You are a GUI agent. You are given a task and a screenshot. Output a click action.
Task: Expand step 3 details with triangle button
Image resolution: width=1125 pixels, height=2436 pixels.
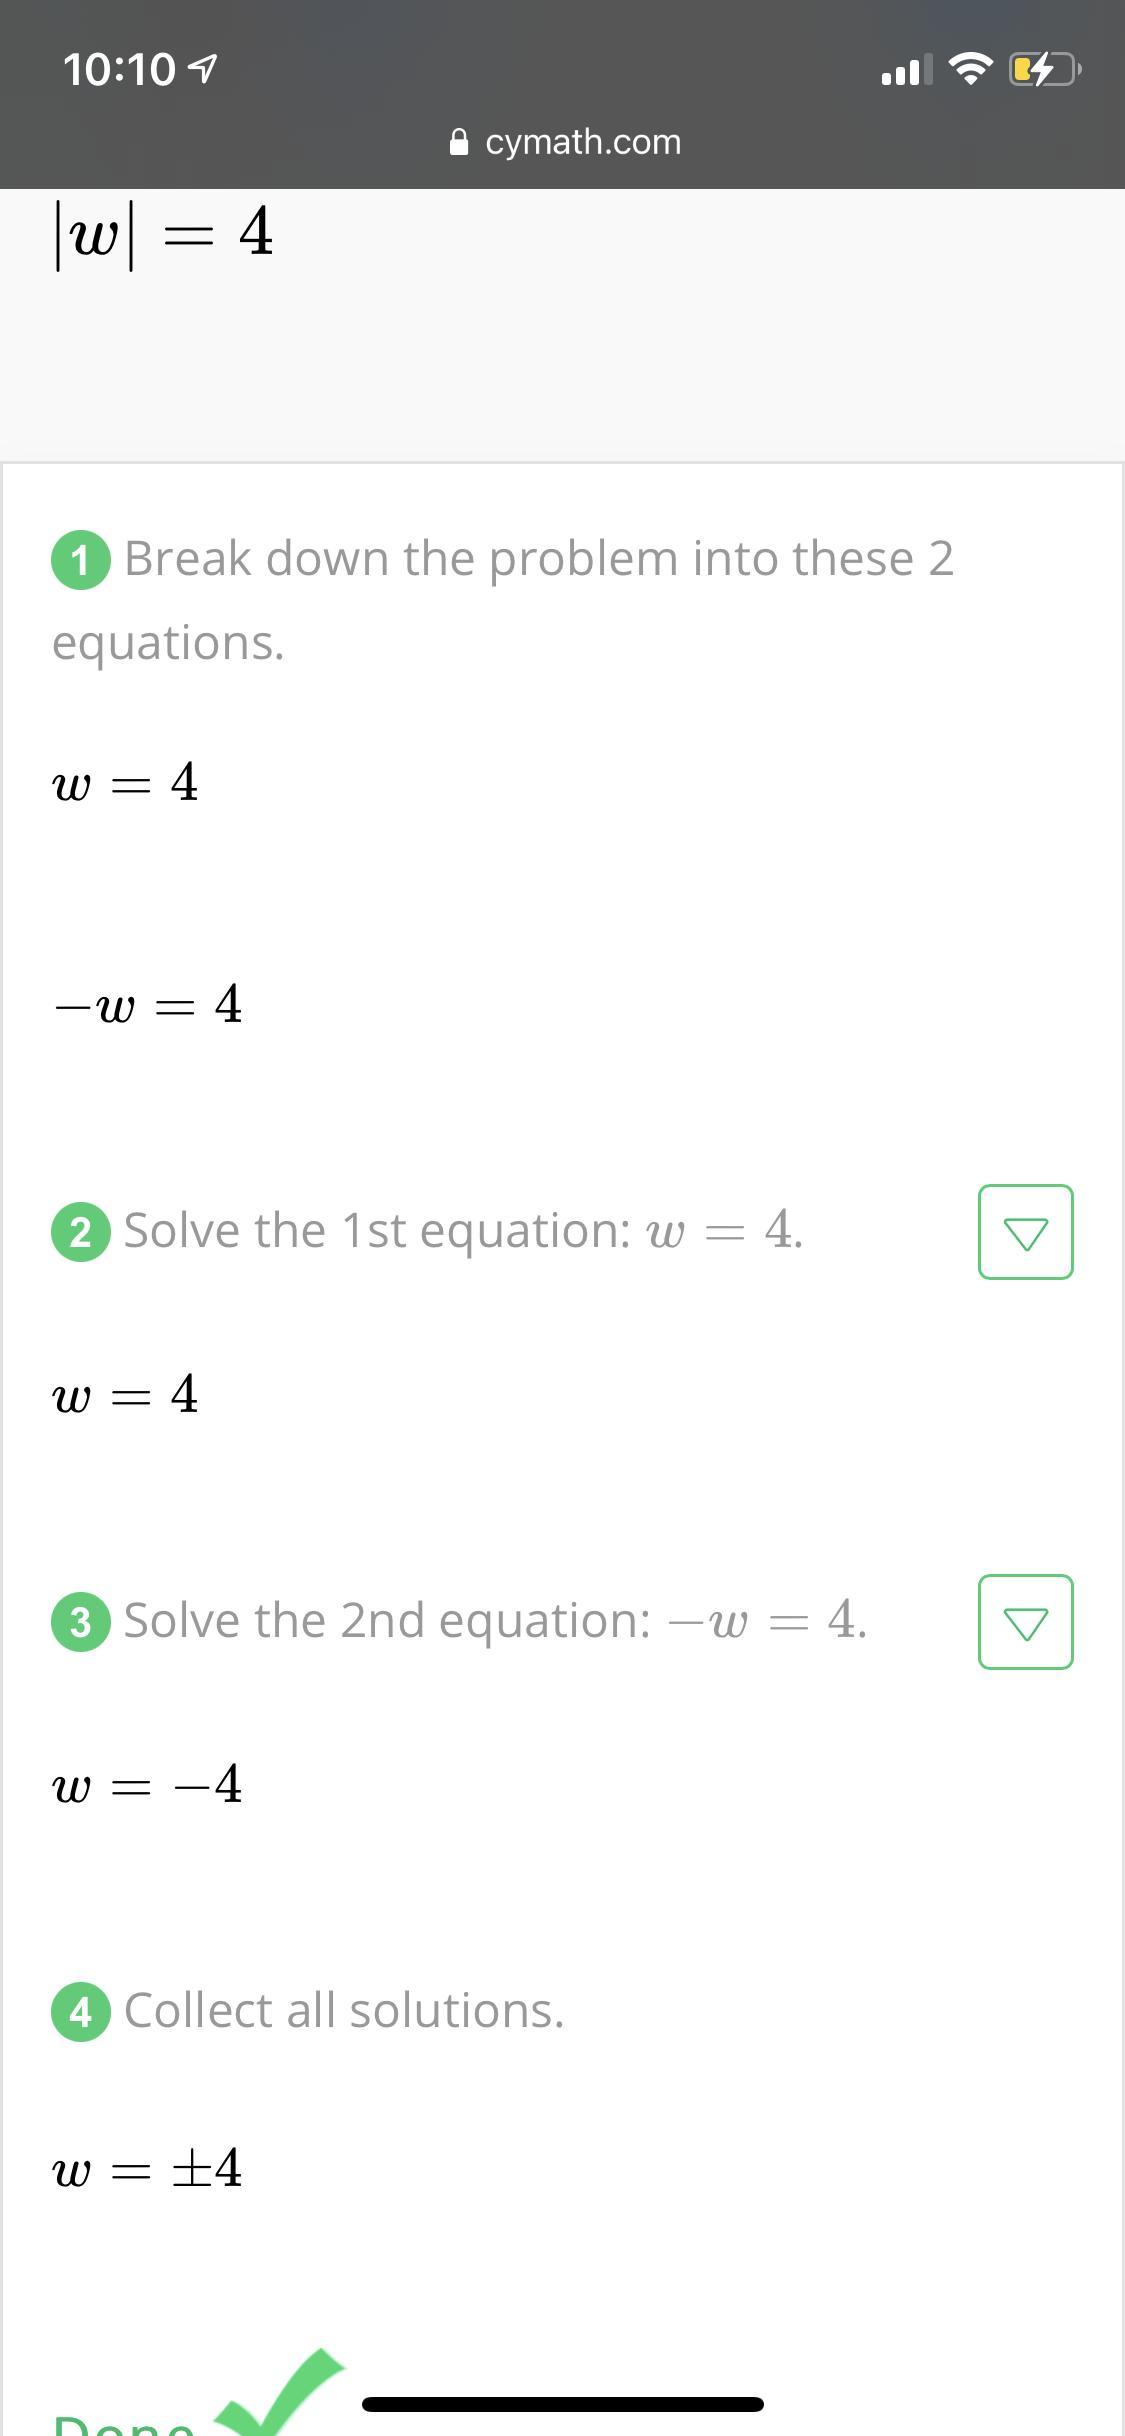point(1025,1622)
